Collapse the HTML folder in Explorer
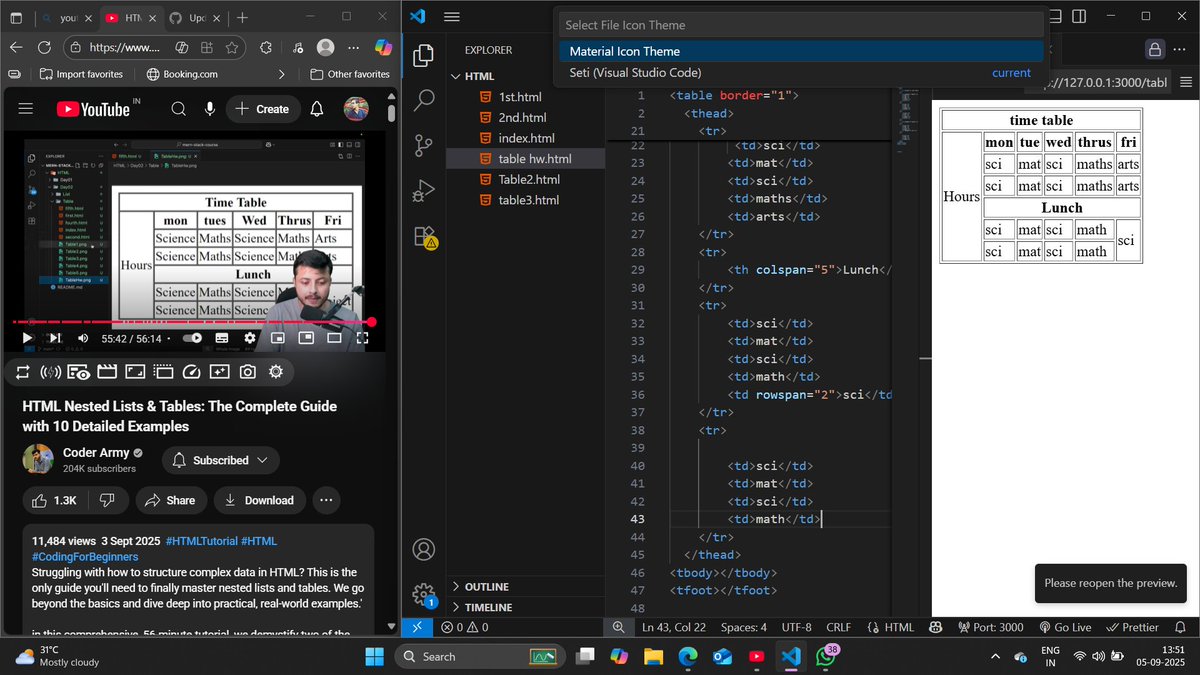Image resolution: width=1200 pixels, height=675 pixels. click(x=456, y=76)
